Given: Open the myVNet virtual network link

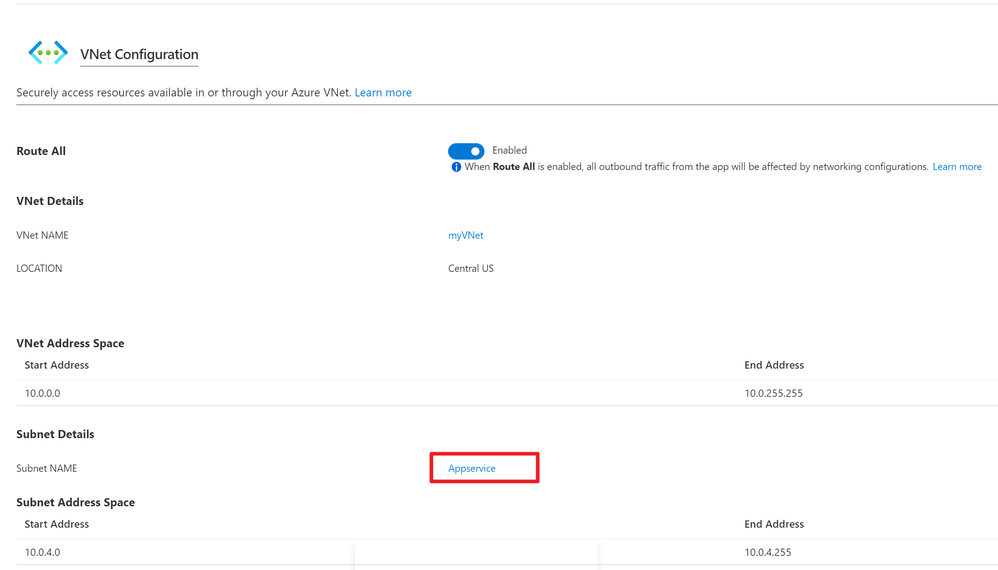Looking at the screenshot, I should [x=465, y=235].
